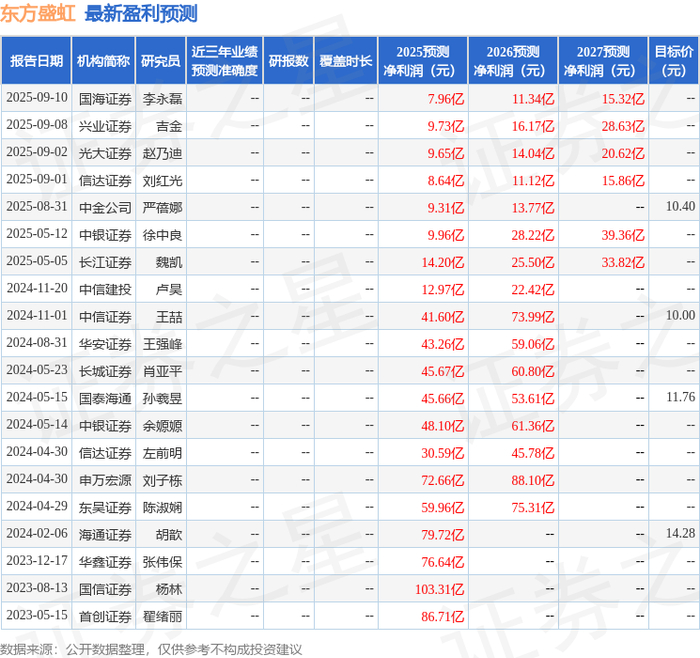
Task: Click institution 东吴证券
Action: pos(105,507)
